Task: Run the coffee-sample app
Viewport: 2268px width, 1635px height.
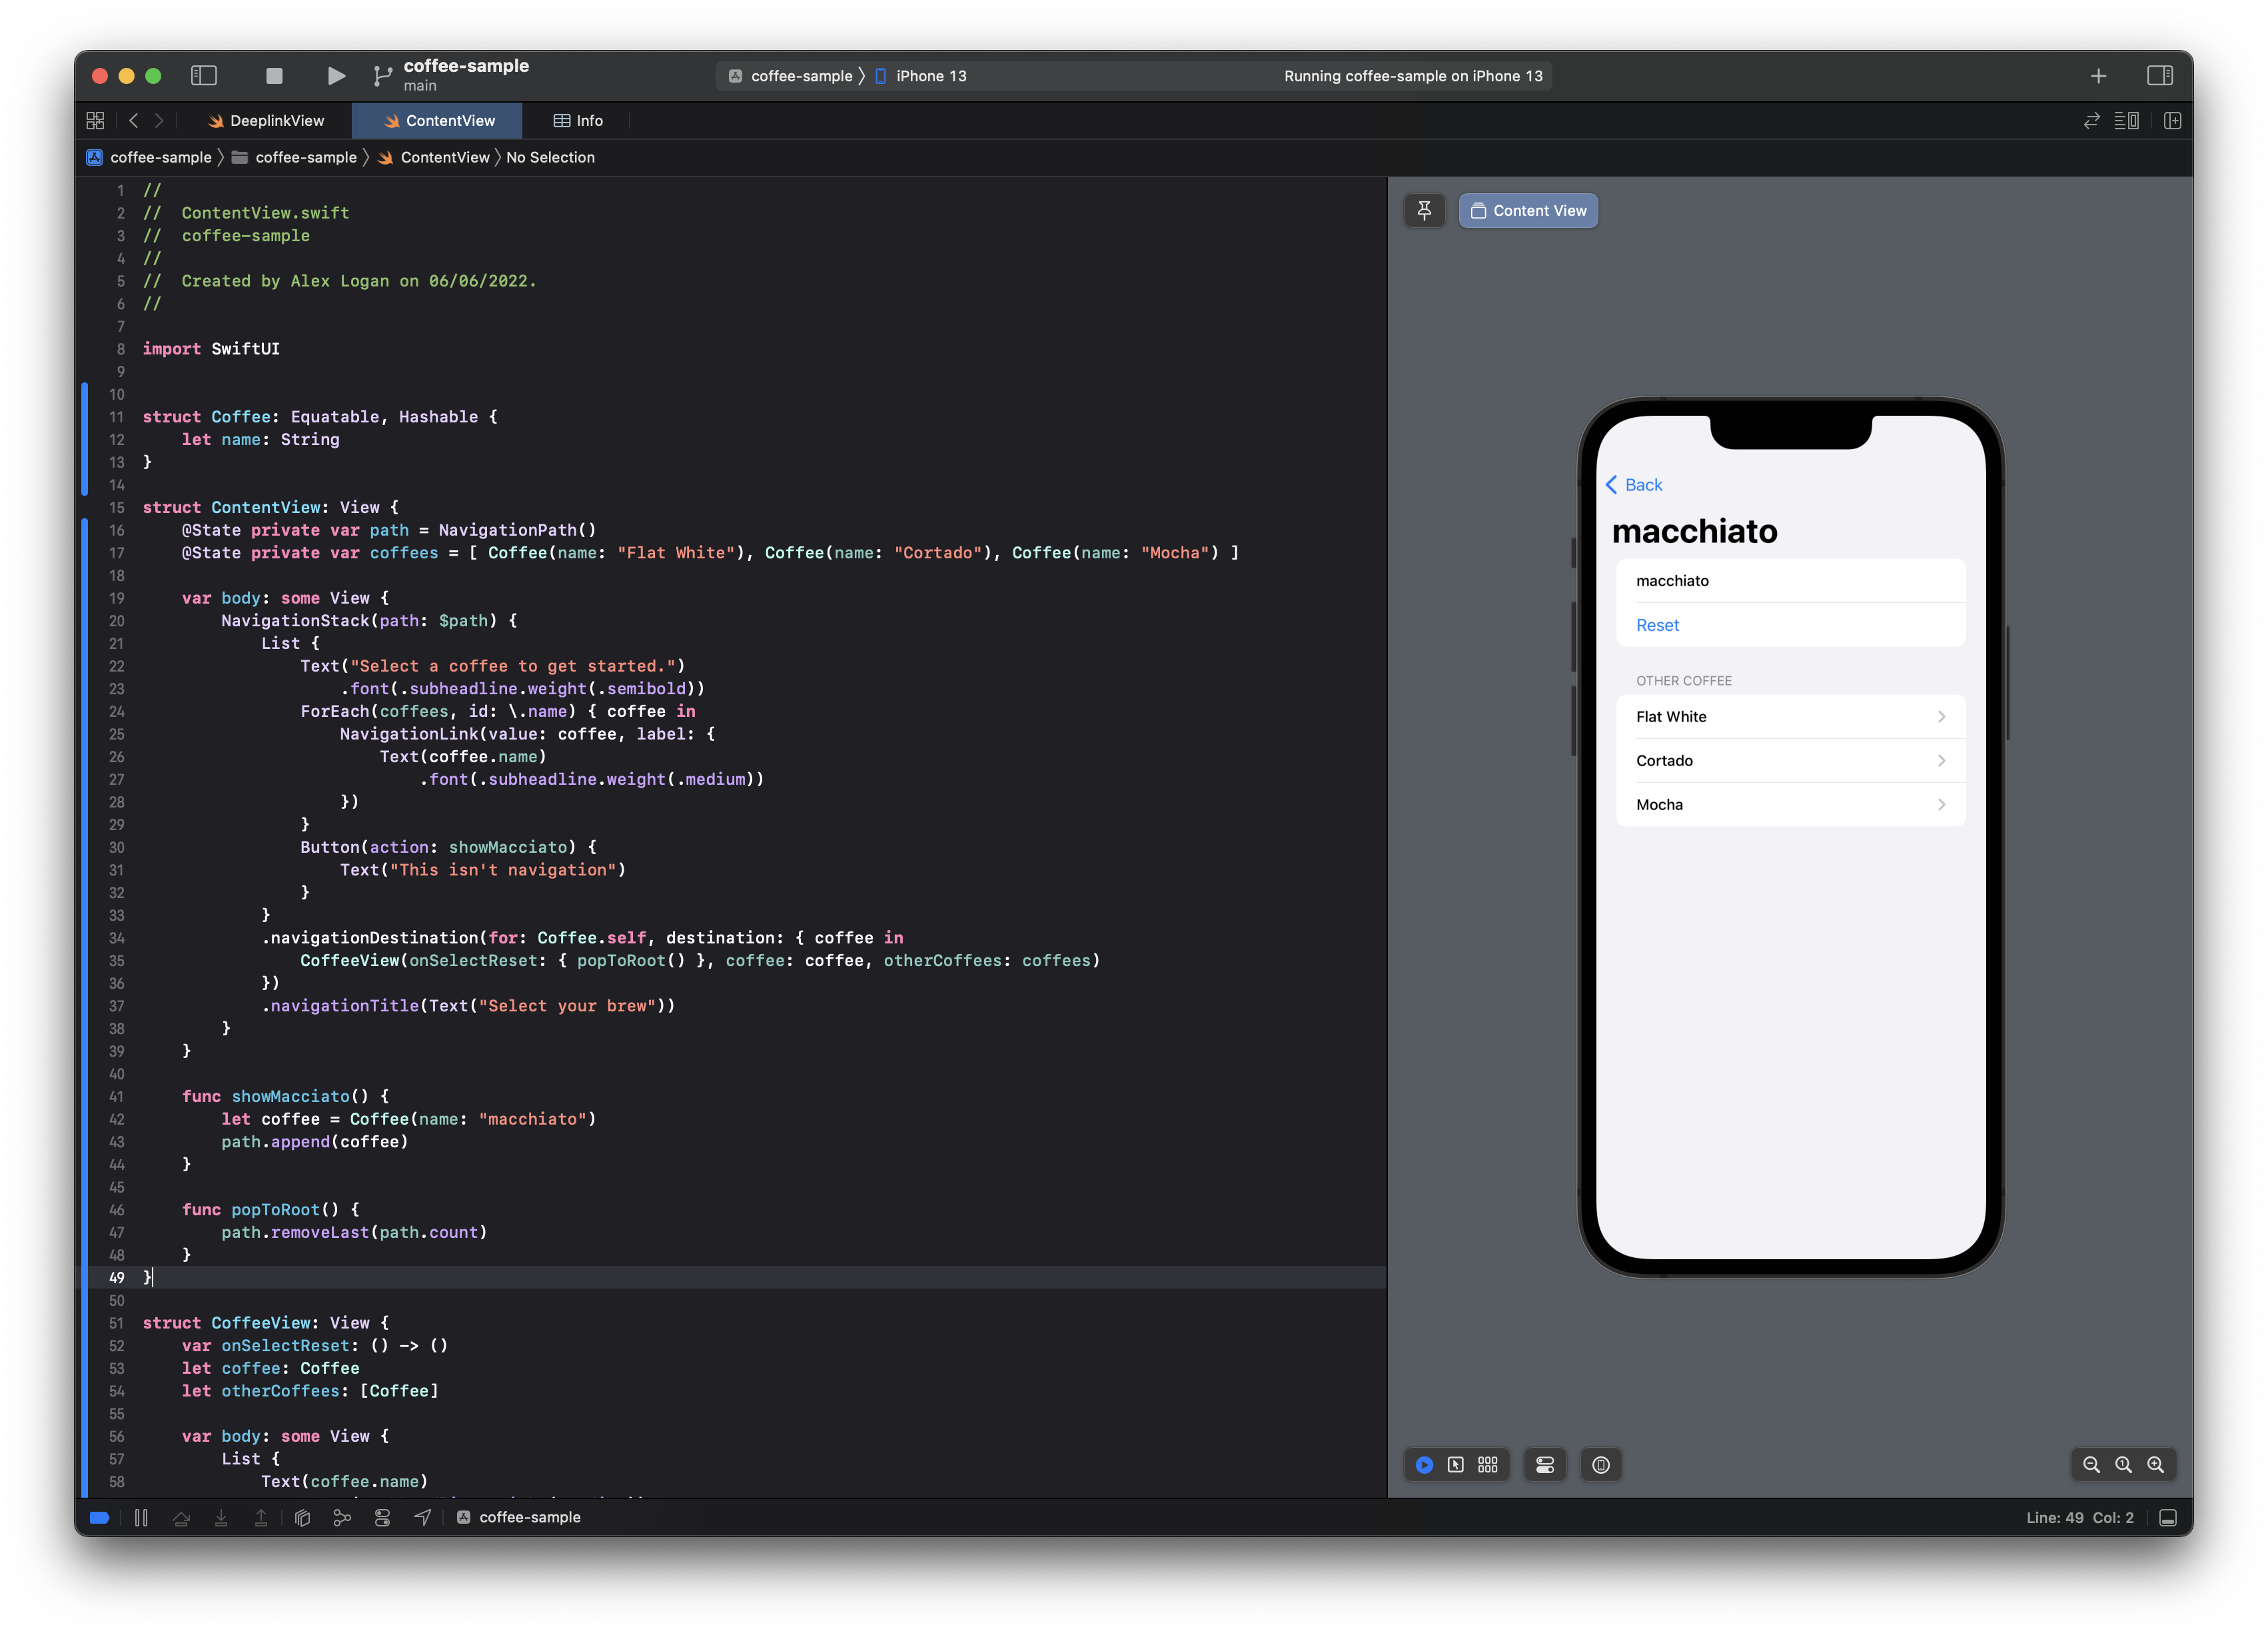Action: point(335,75)
